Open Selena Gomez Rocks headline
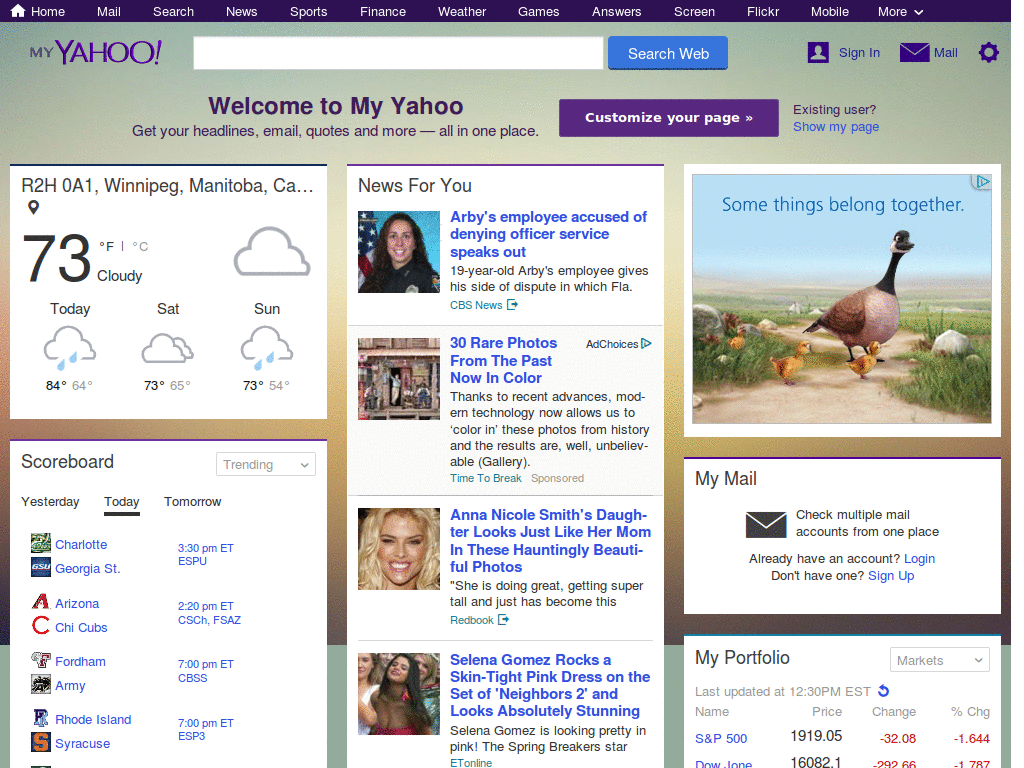 pos(550,685)
